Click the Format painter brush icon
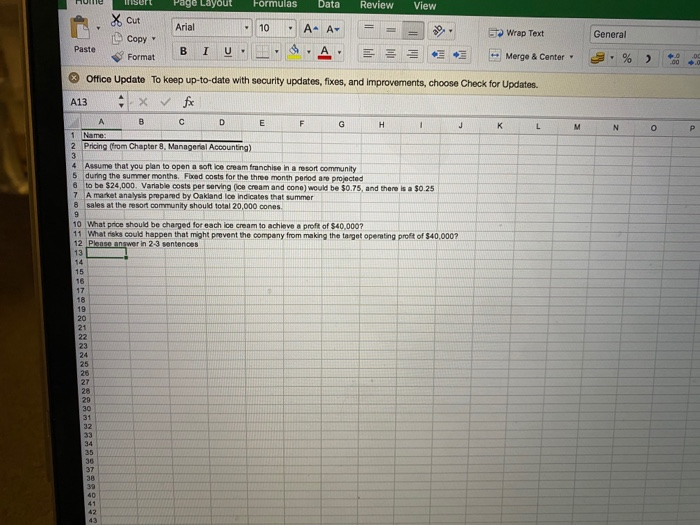Viewport: 700px width, 525px height. point(117,57)
